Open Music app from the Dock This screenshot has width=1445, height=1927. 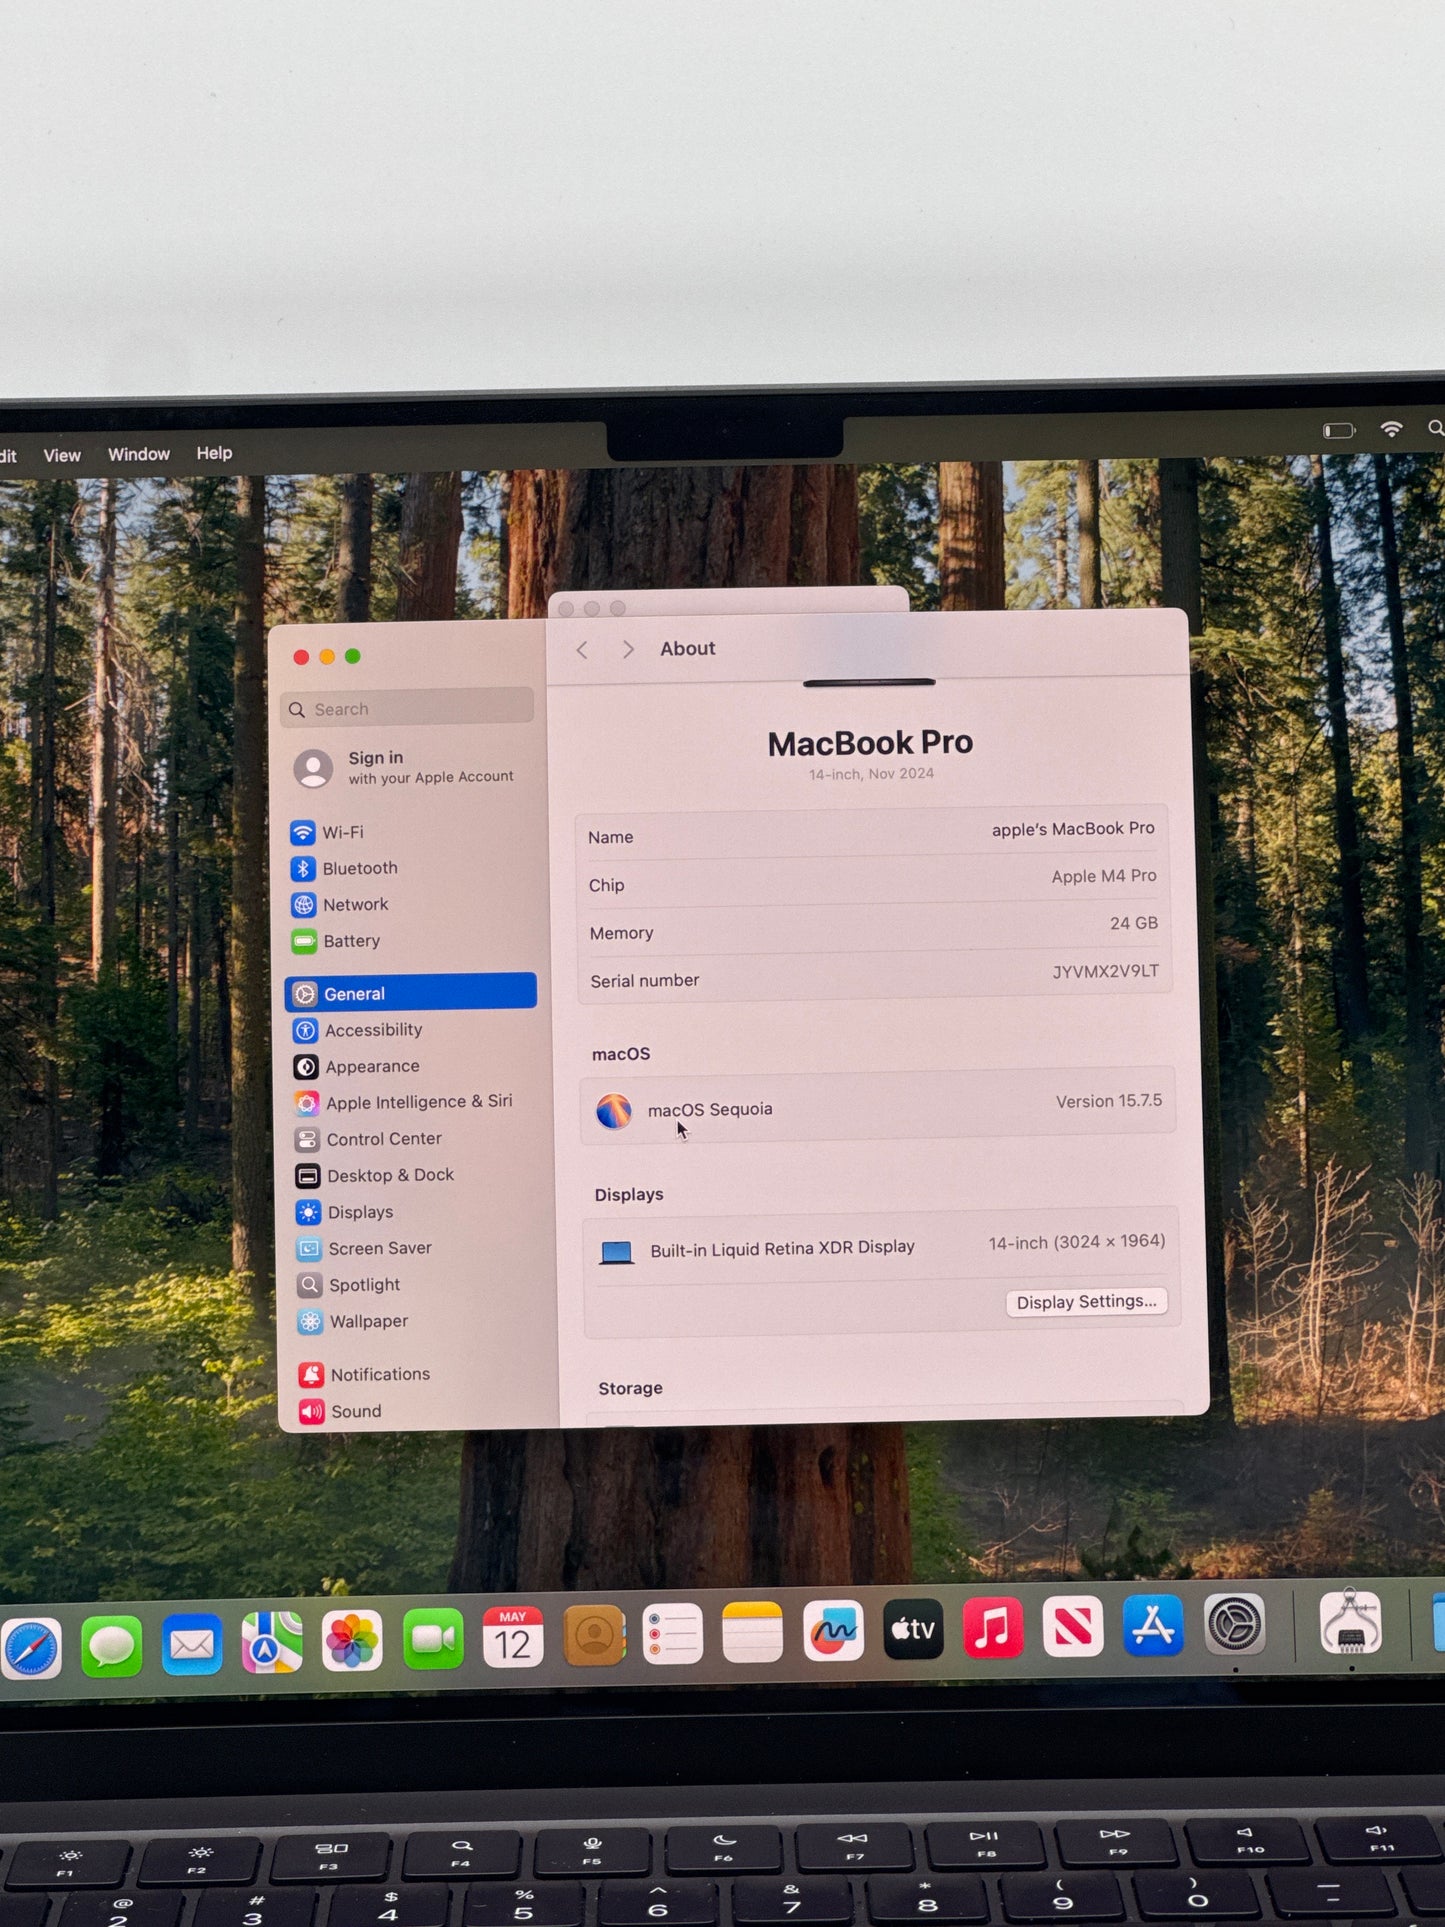pyautogui.click(x=993, y=1628)
